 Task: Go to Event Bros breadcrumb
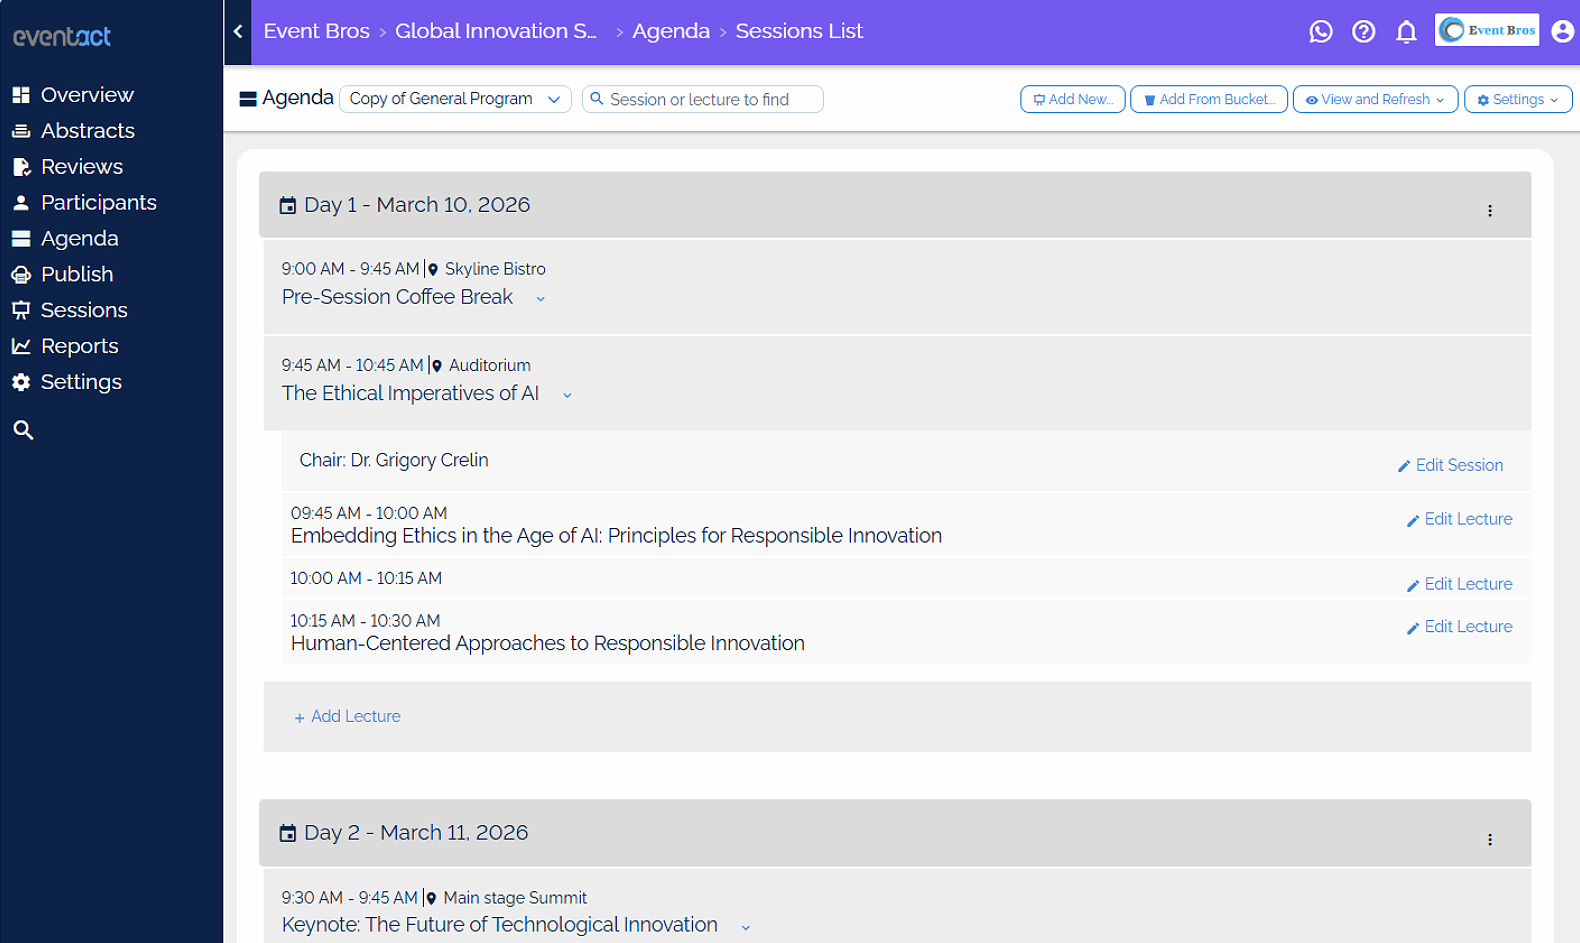point(316,31)
